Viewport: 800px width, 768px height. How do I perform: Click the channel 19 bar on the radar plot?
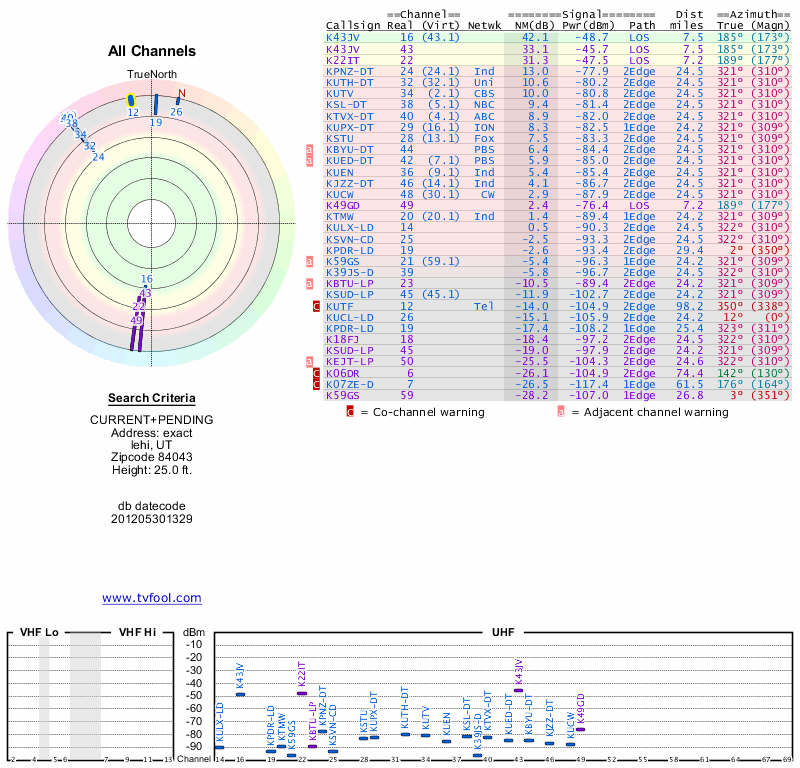click(155, 106)
